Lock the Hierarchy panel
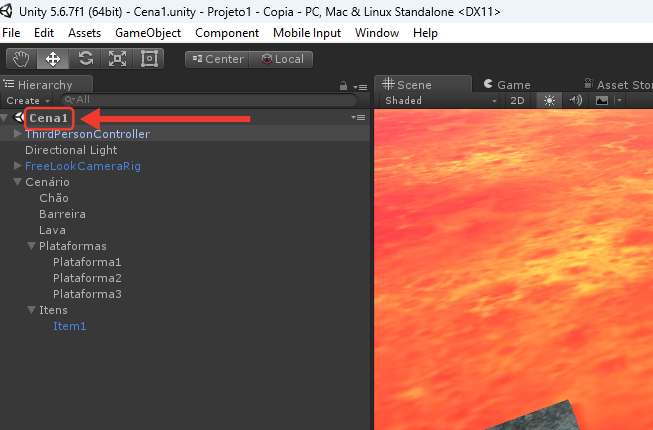This screenshot has height=430, width=653. tap(343, 86)
